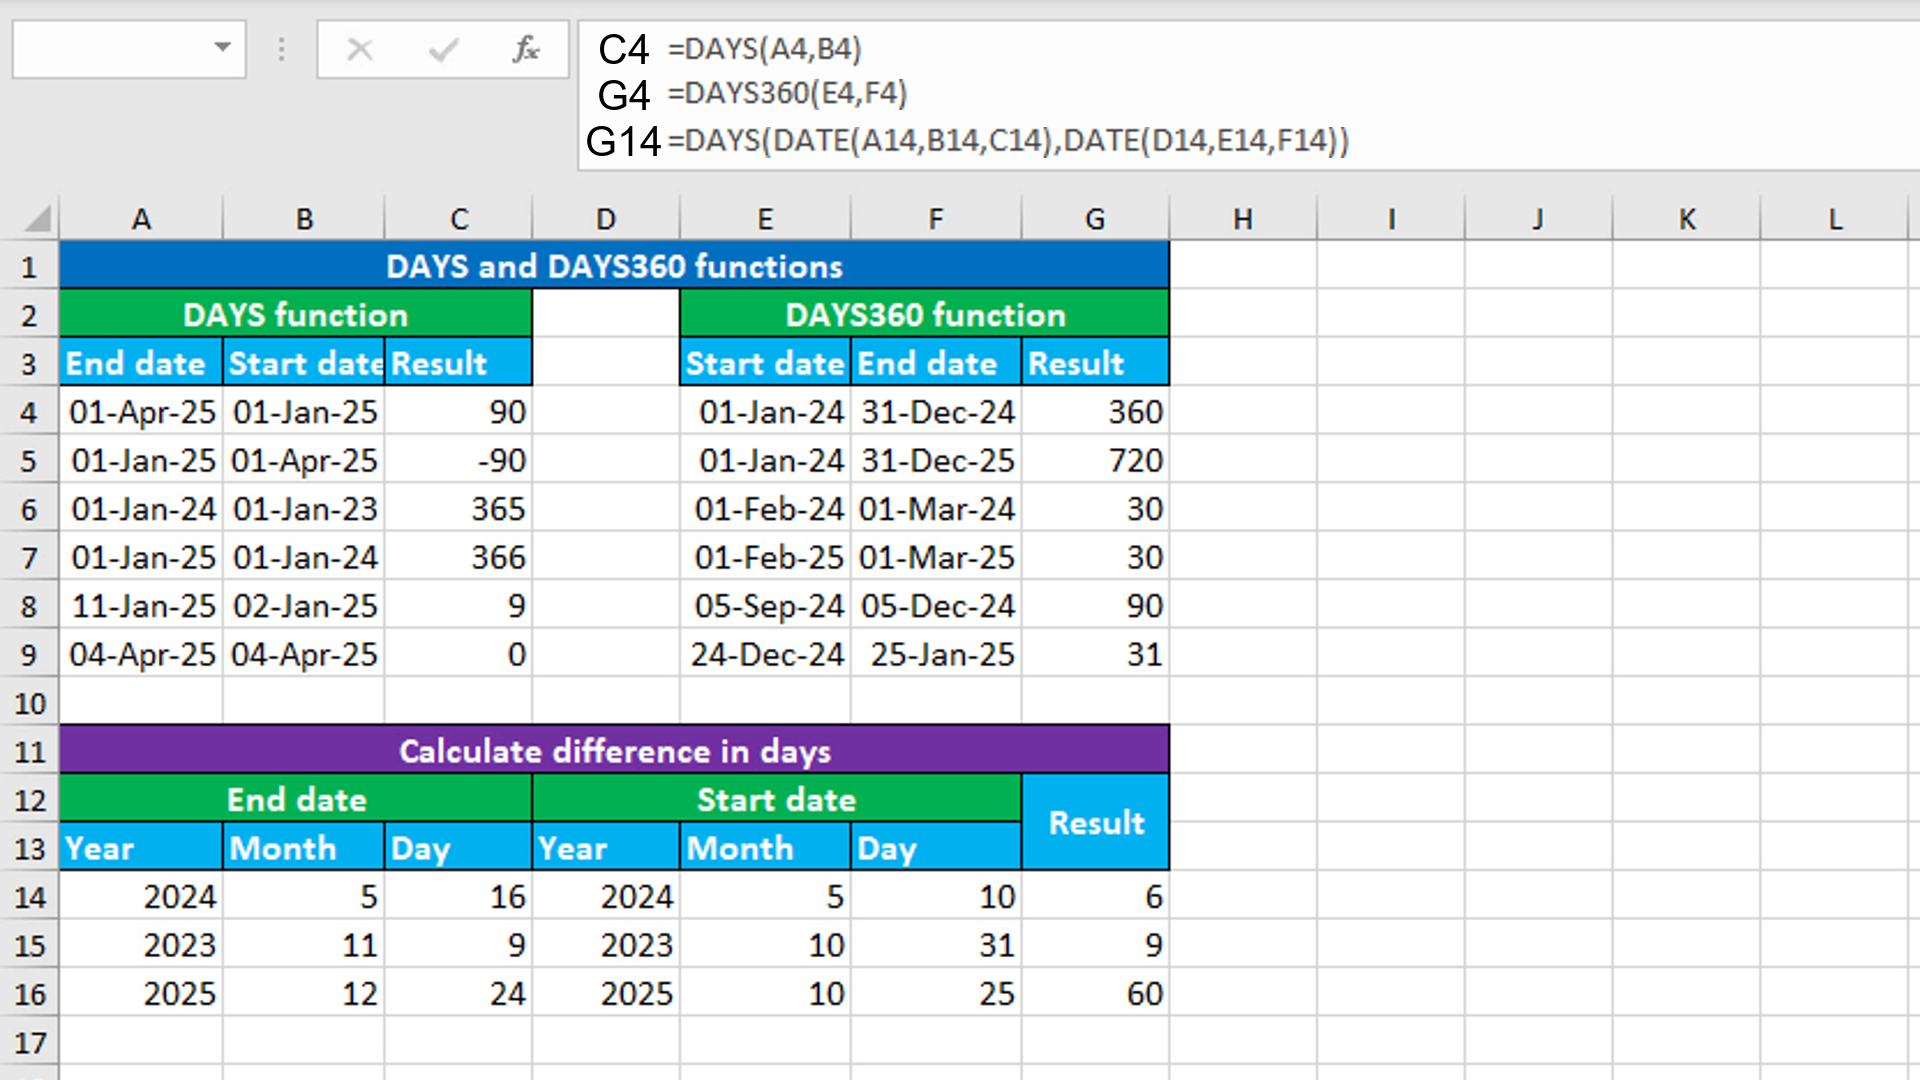1920x1080 pixels.
Task: Click cell G4 containing DAYS360 formula
Action: [x=1095, y=411]
